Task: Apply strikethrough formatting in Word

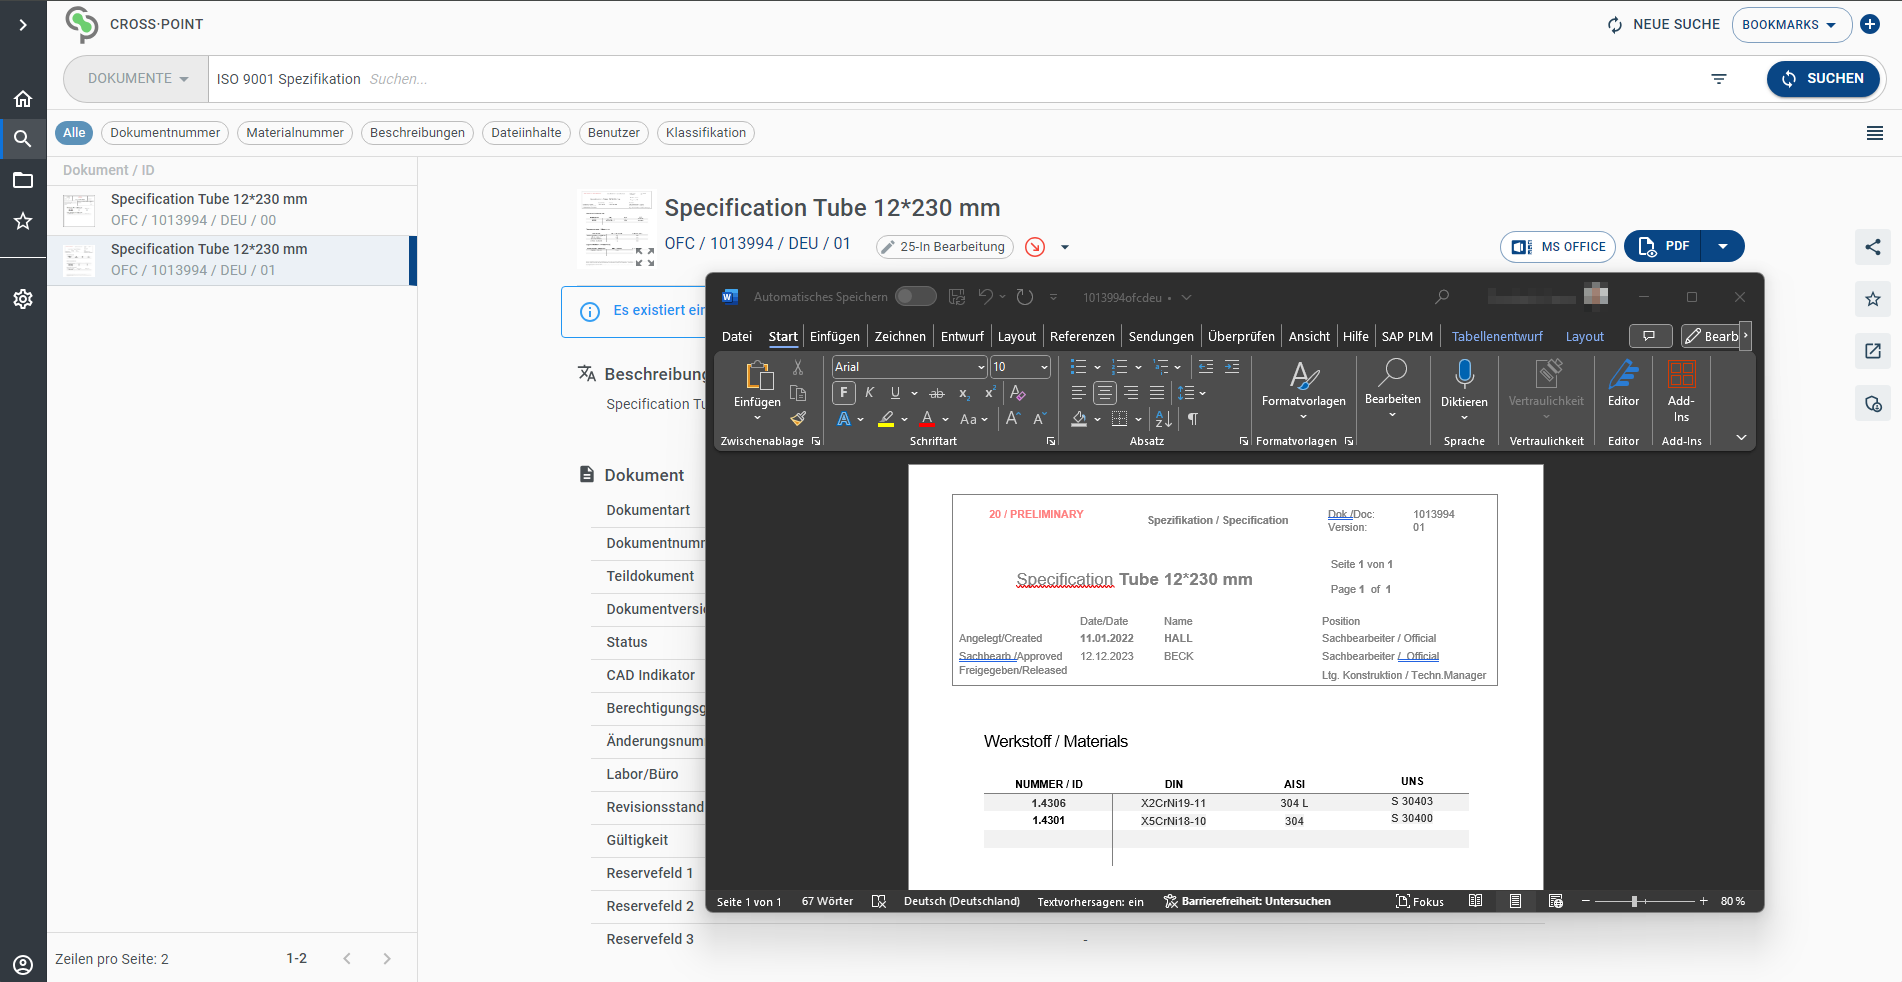Action: pos(937,393)
